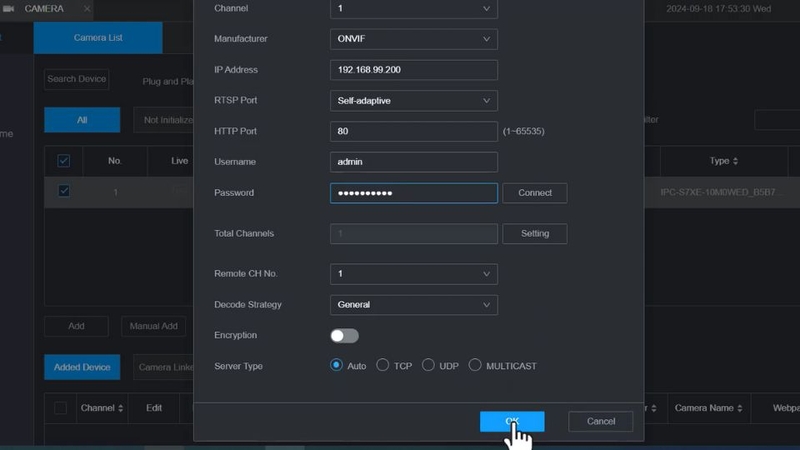
Task: Click the date and time display
Action: (x=718, y=9)
